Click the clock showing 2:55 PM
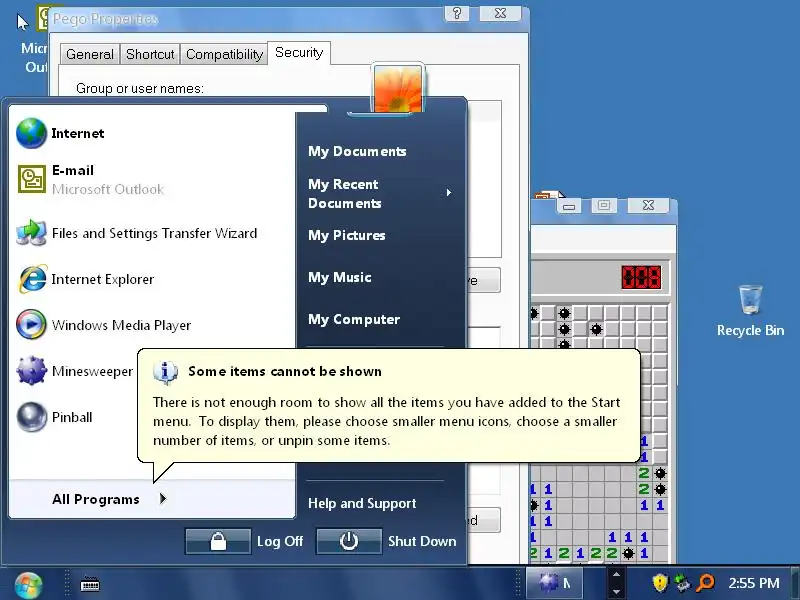This screenshot has width=800, height=600. point(754,583)
